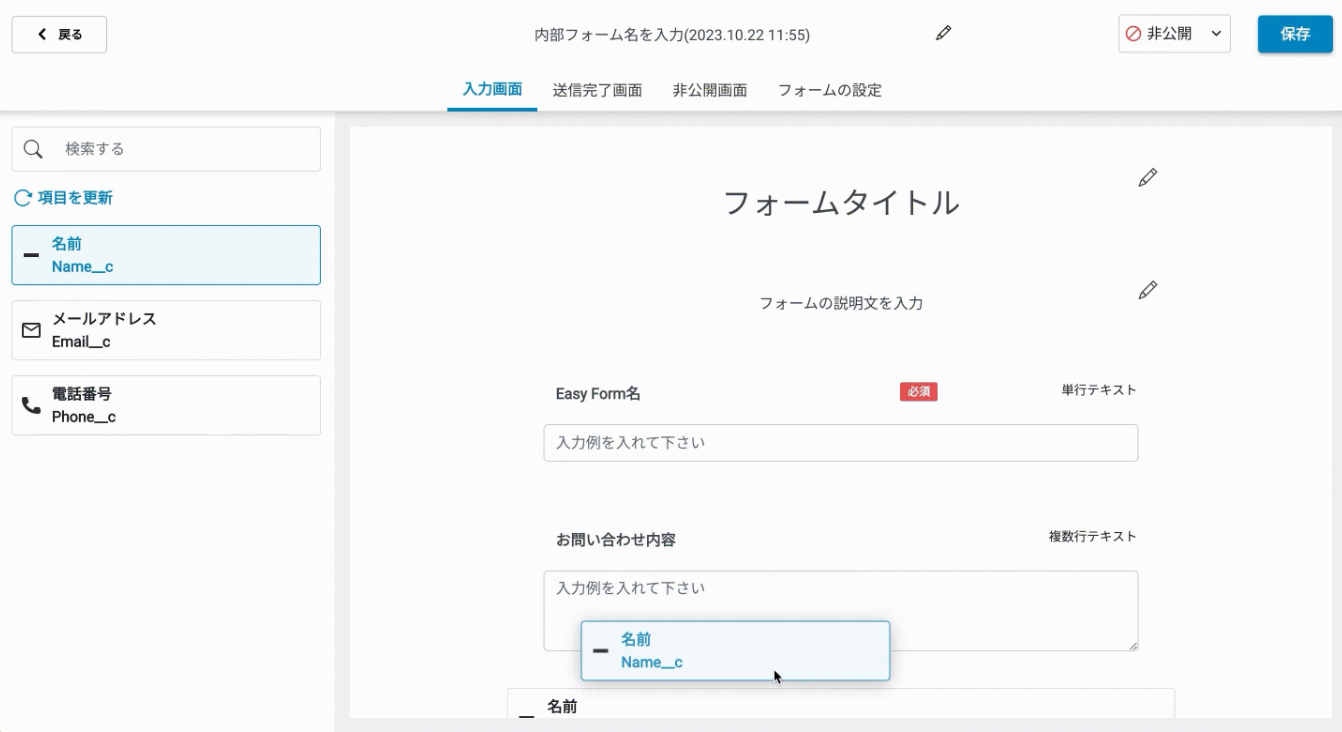The image size is (1342, 732).
Task: Click the phone icon of 電話番号
Action: pos(31,405)
